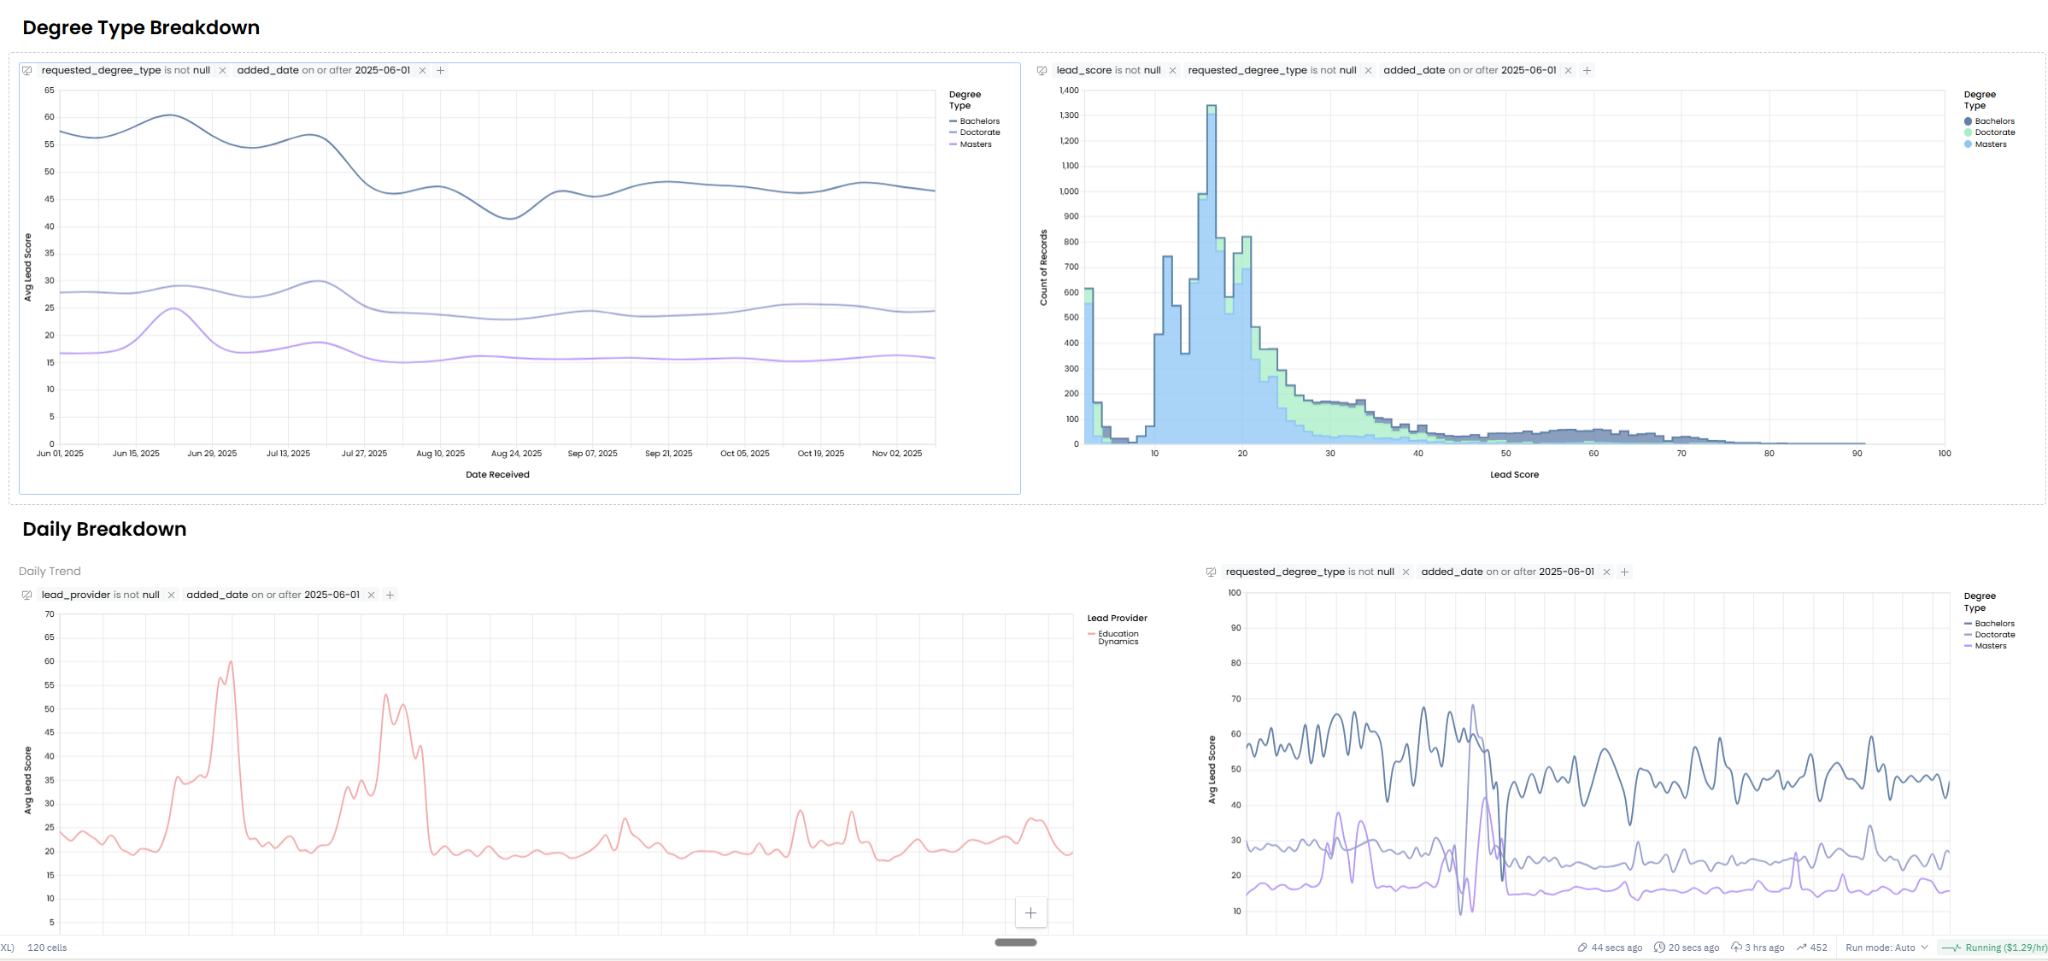Add a filter to the Lead Score histogram

coord(1587,71)
